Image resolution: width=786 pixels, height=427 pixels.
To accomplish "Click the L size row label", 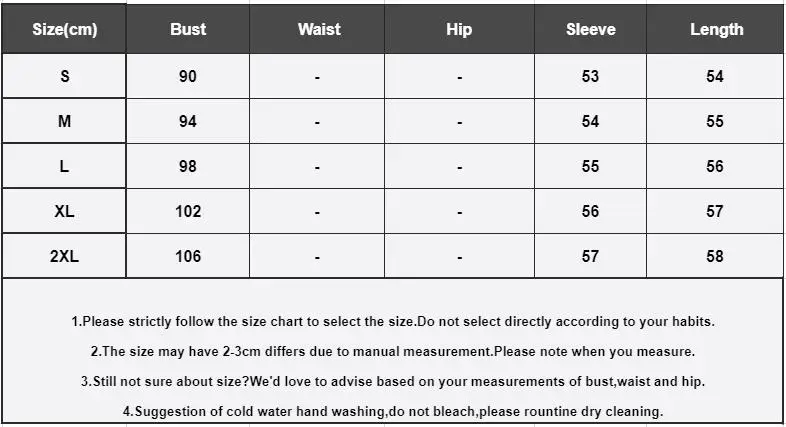I will pos(64,166).
